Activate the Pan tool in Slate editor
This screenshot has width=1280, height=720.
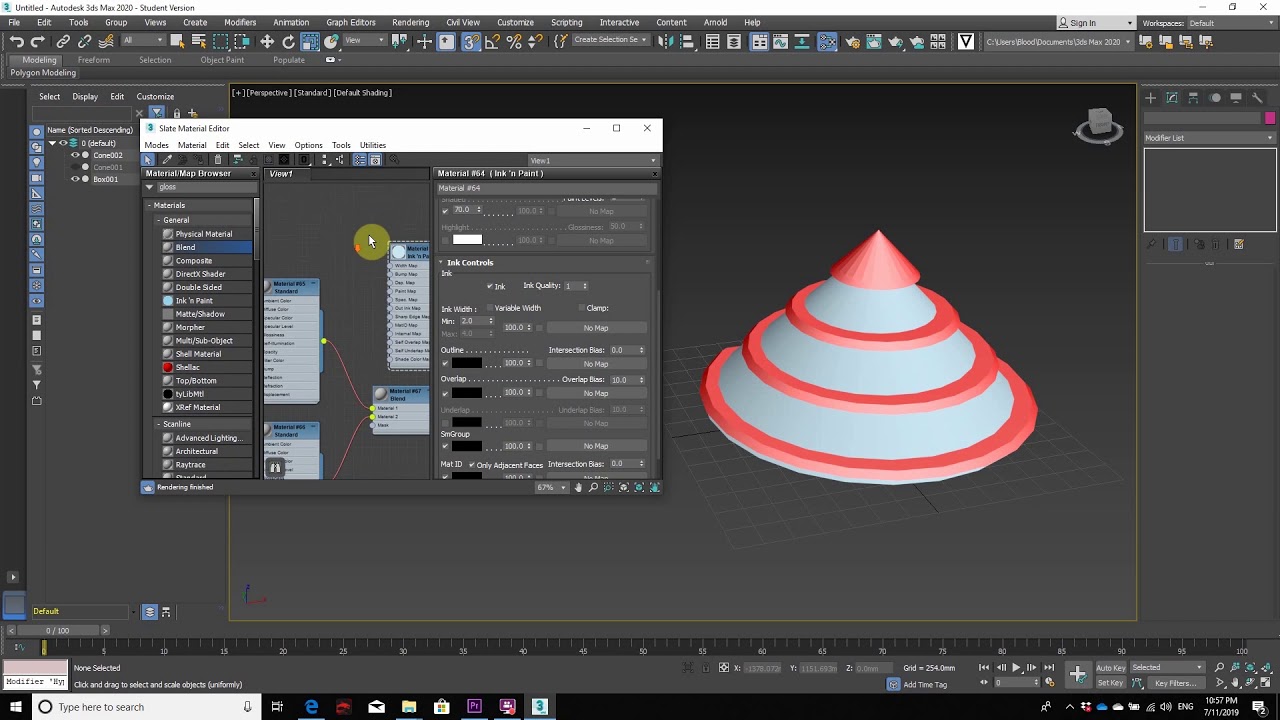coord(578,487)
